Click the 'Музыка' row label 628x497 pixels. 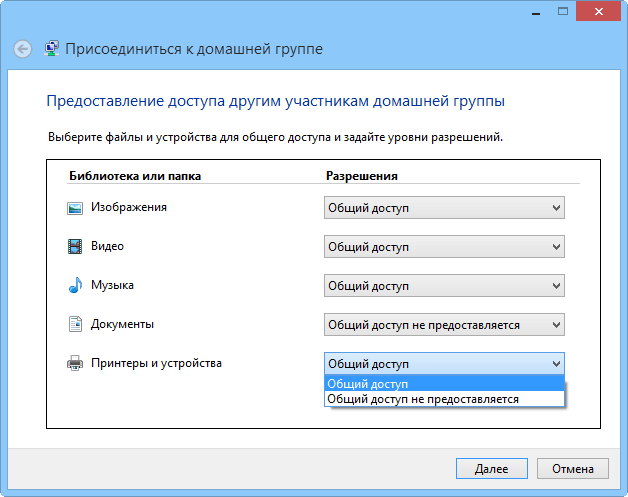pyautogui.click(x=112, y=285)
